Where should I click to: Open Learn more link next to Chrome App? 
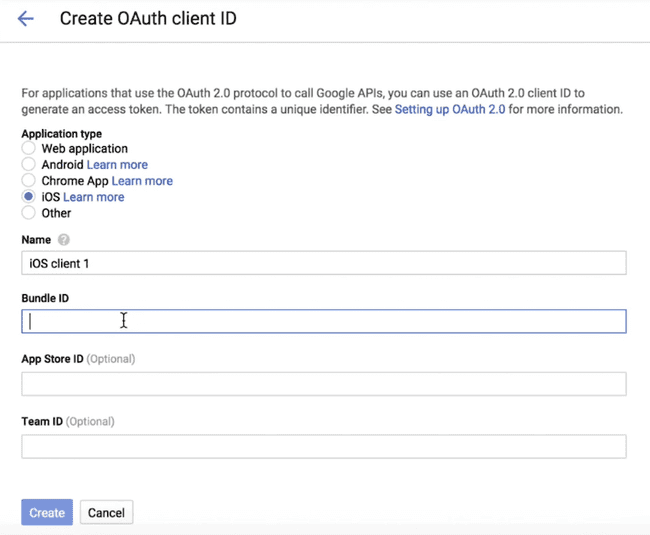point(142,181)
